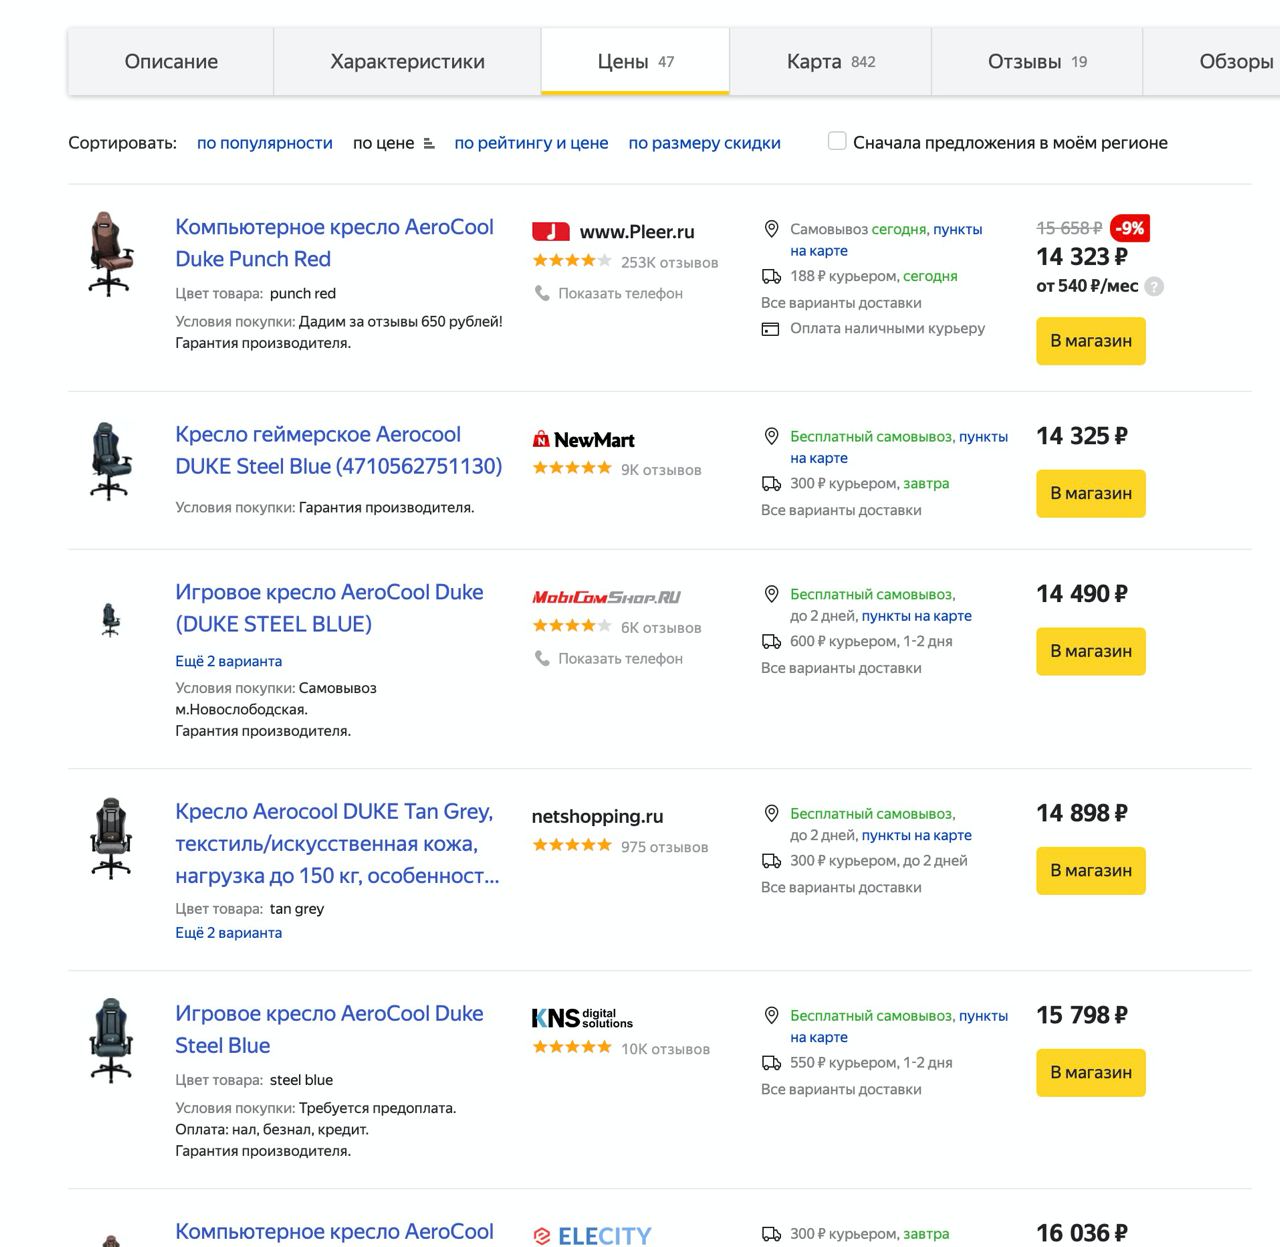The image size is (1280, 1247).
Task: Open Tan Grey chair thumbnail
Action: [x=111, y=838]
